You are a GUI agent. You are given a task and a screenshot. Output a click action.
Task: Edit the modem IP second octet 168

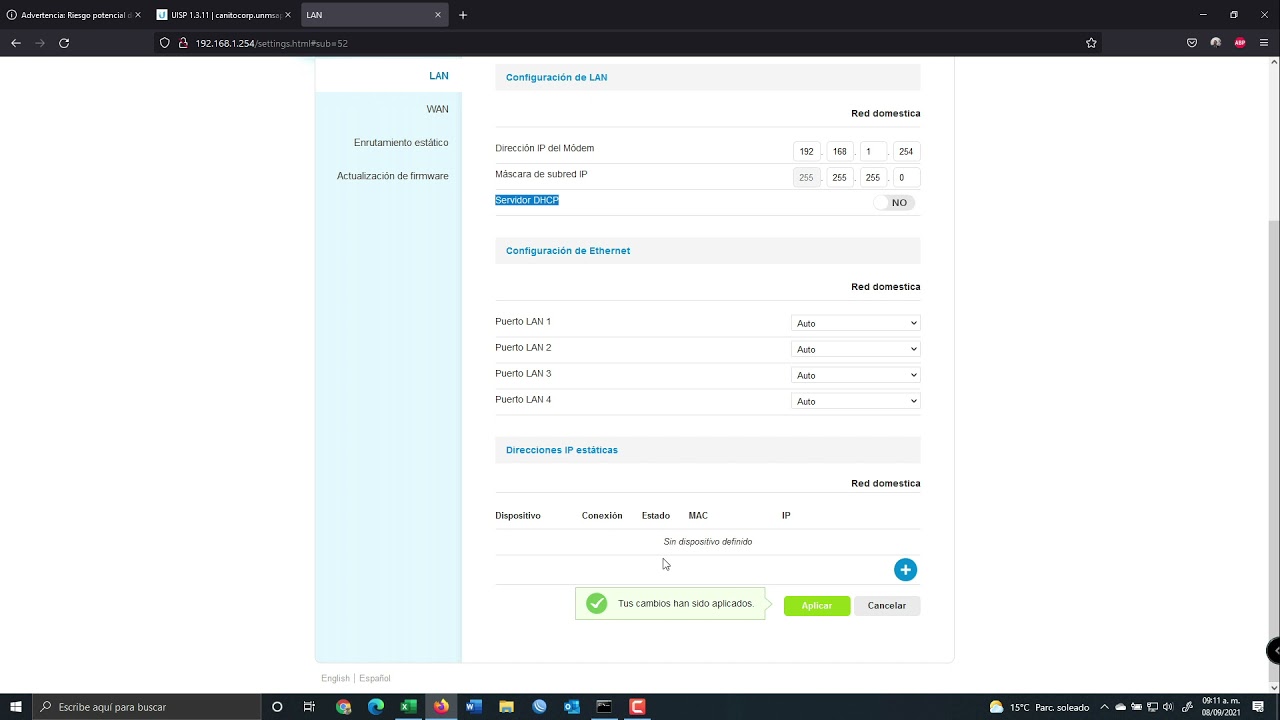point(840,151)
